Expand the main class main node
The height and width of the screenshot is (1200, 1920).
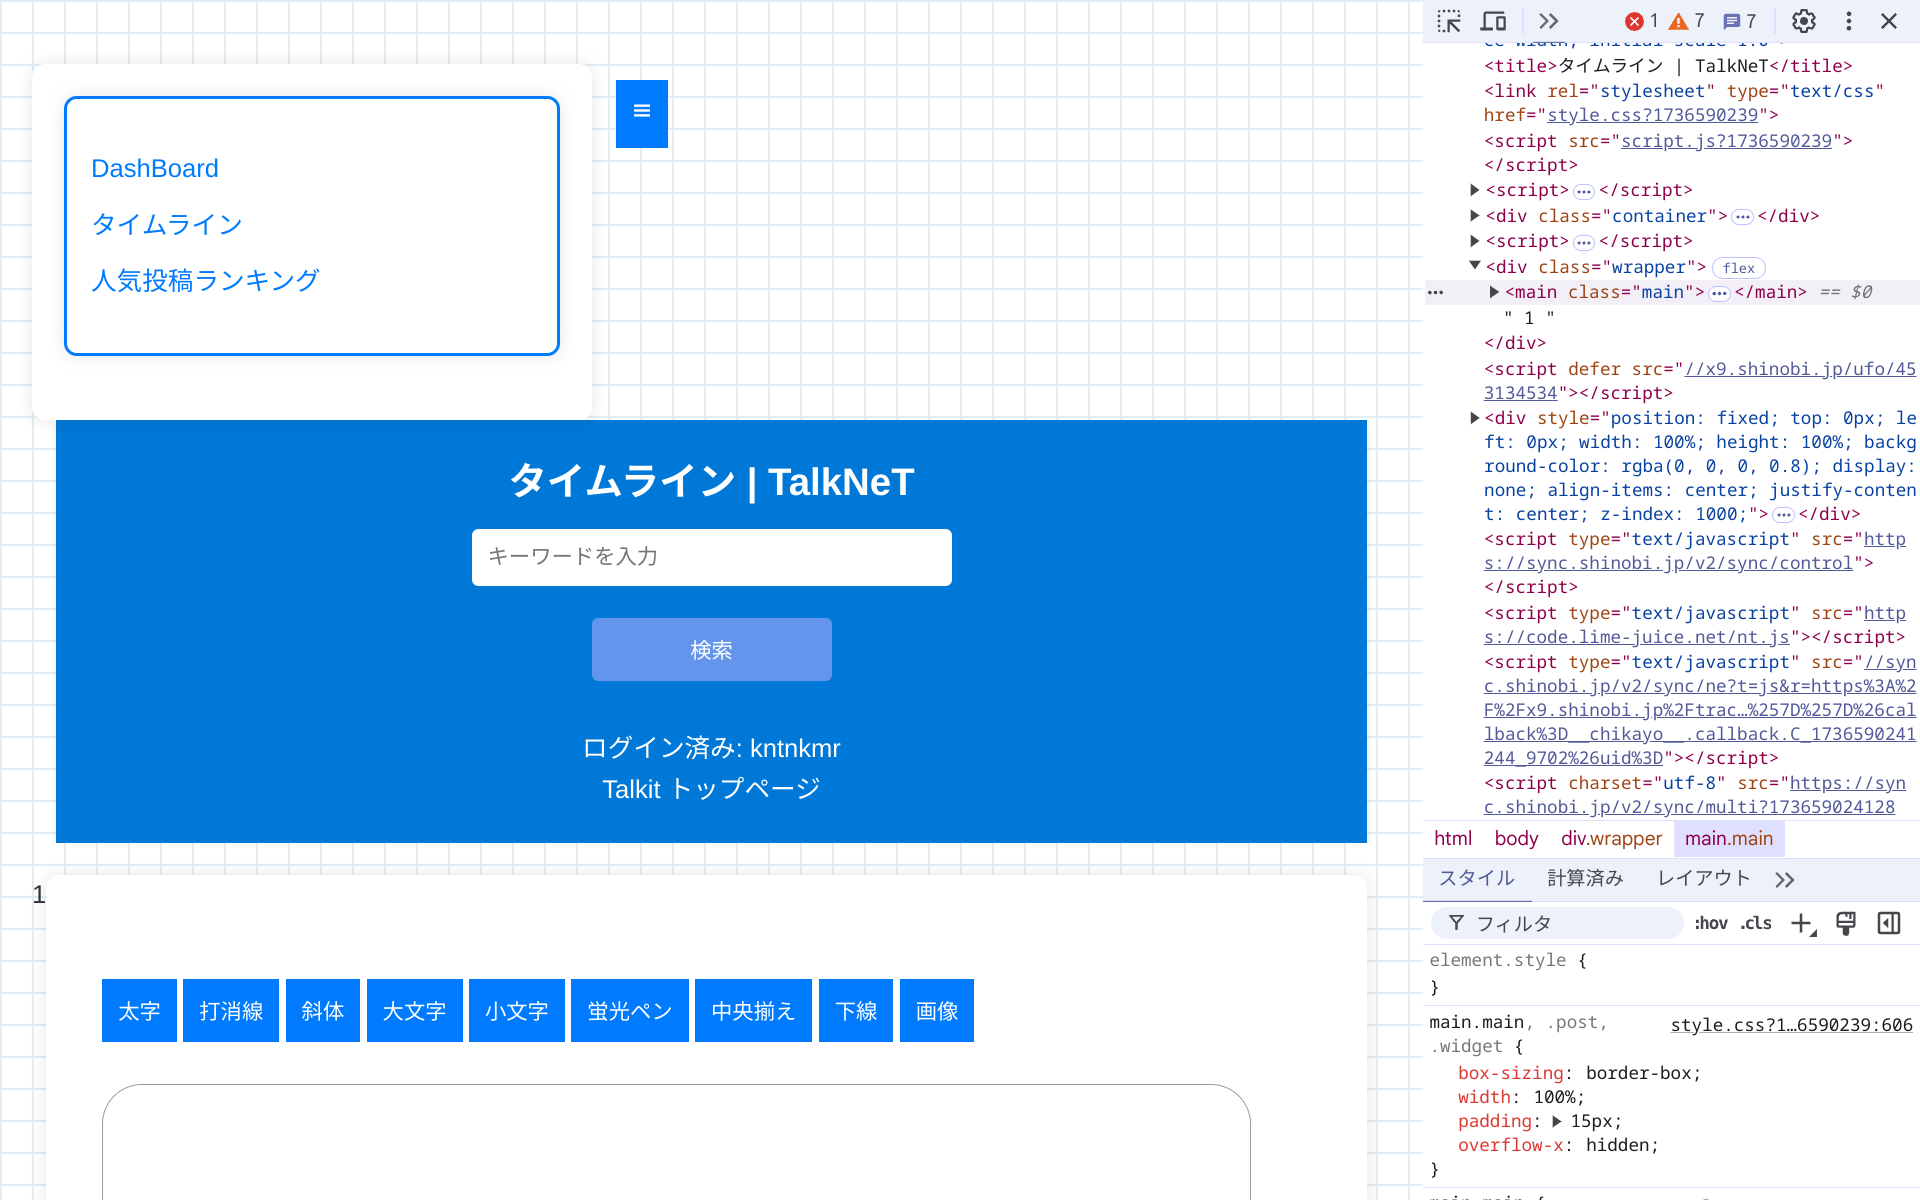[x=1494, y=292]
